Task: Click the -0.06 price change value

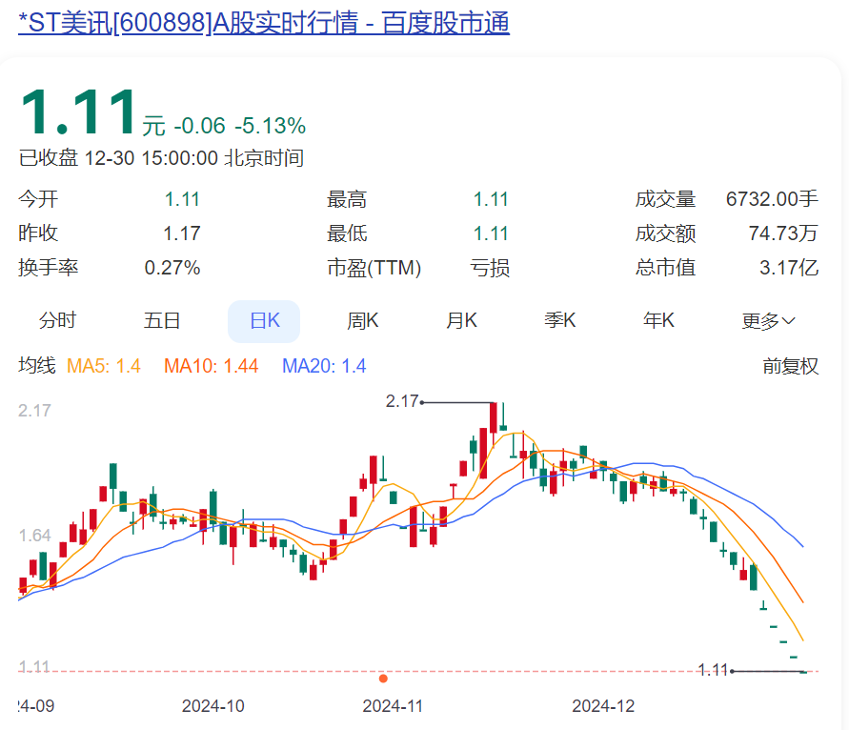Action: (x=199, y=126)
